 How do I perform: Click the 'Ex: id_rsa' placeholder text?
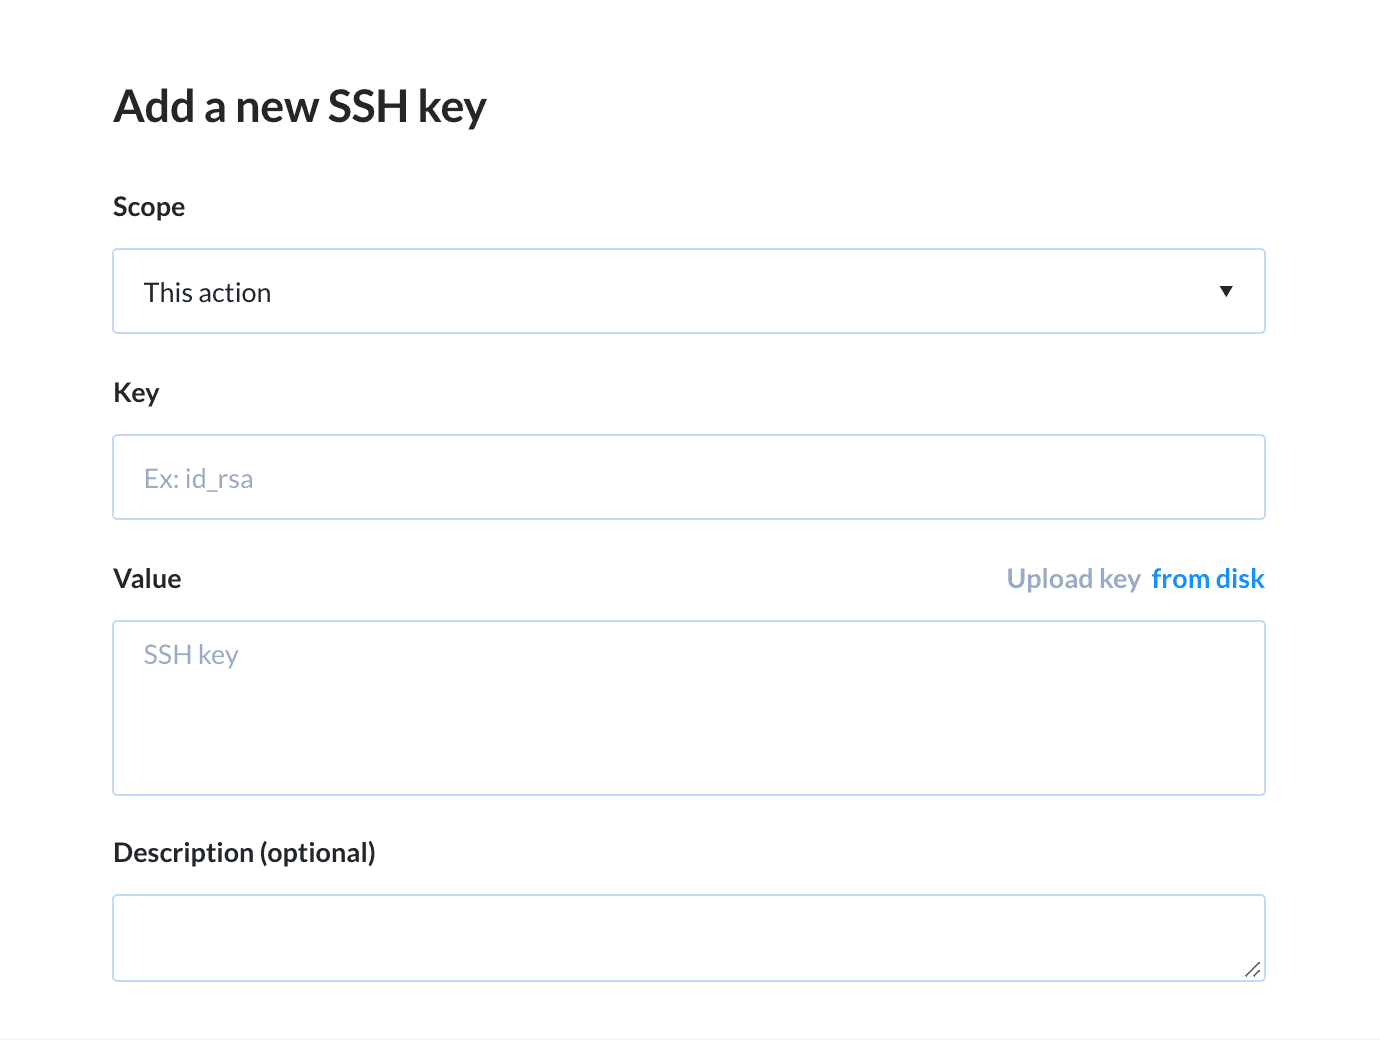pyautogui.click(x=198, y=479)
